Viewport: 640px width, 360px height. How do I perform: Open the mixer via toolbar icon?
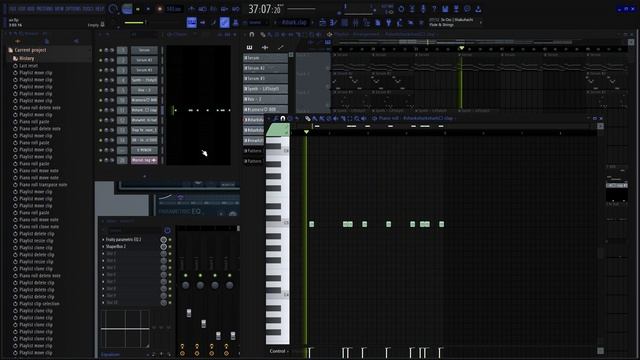pos(355,22)
